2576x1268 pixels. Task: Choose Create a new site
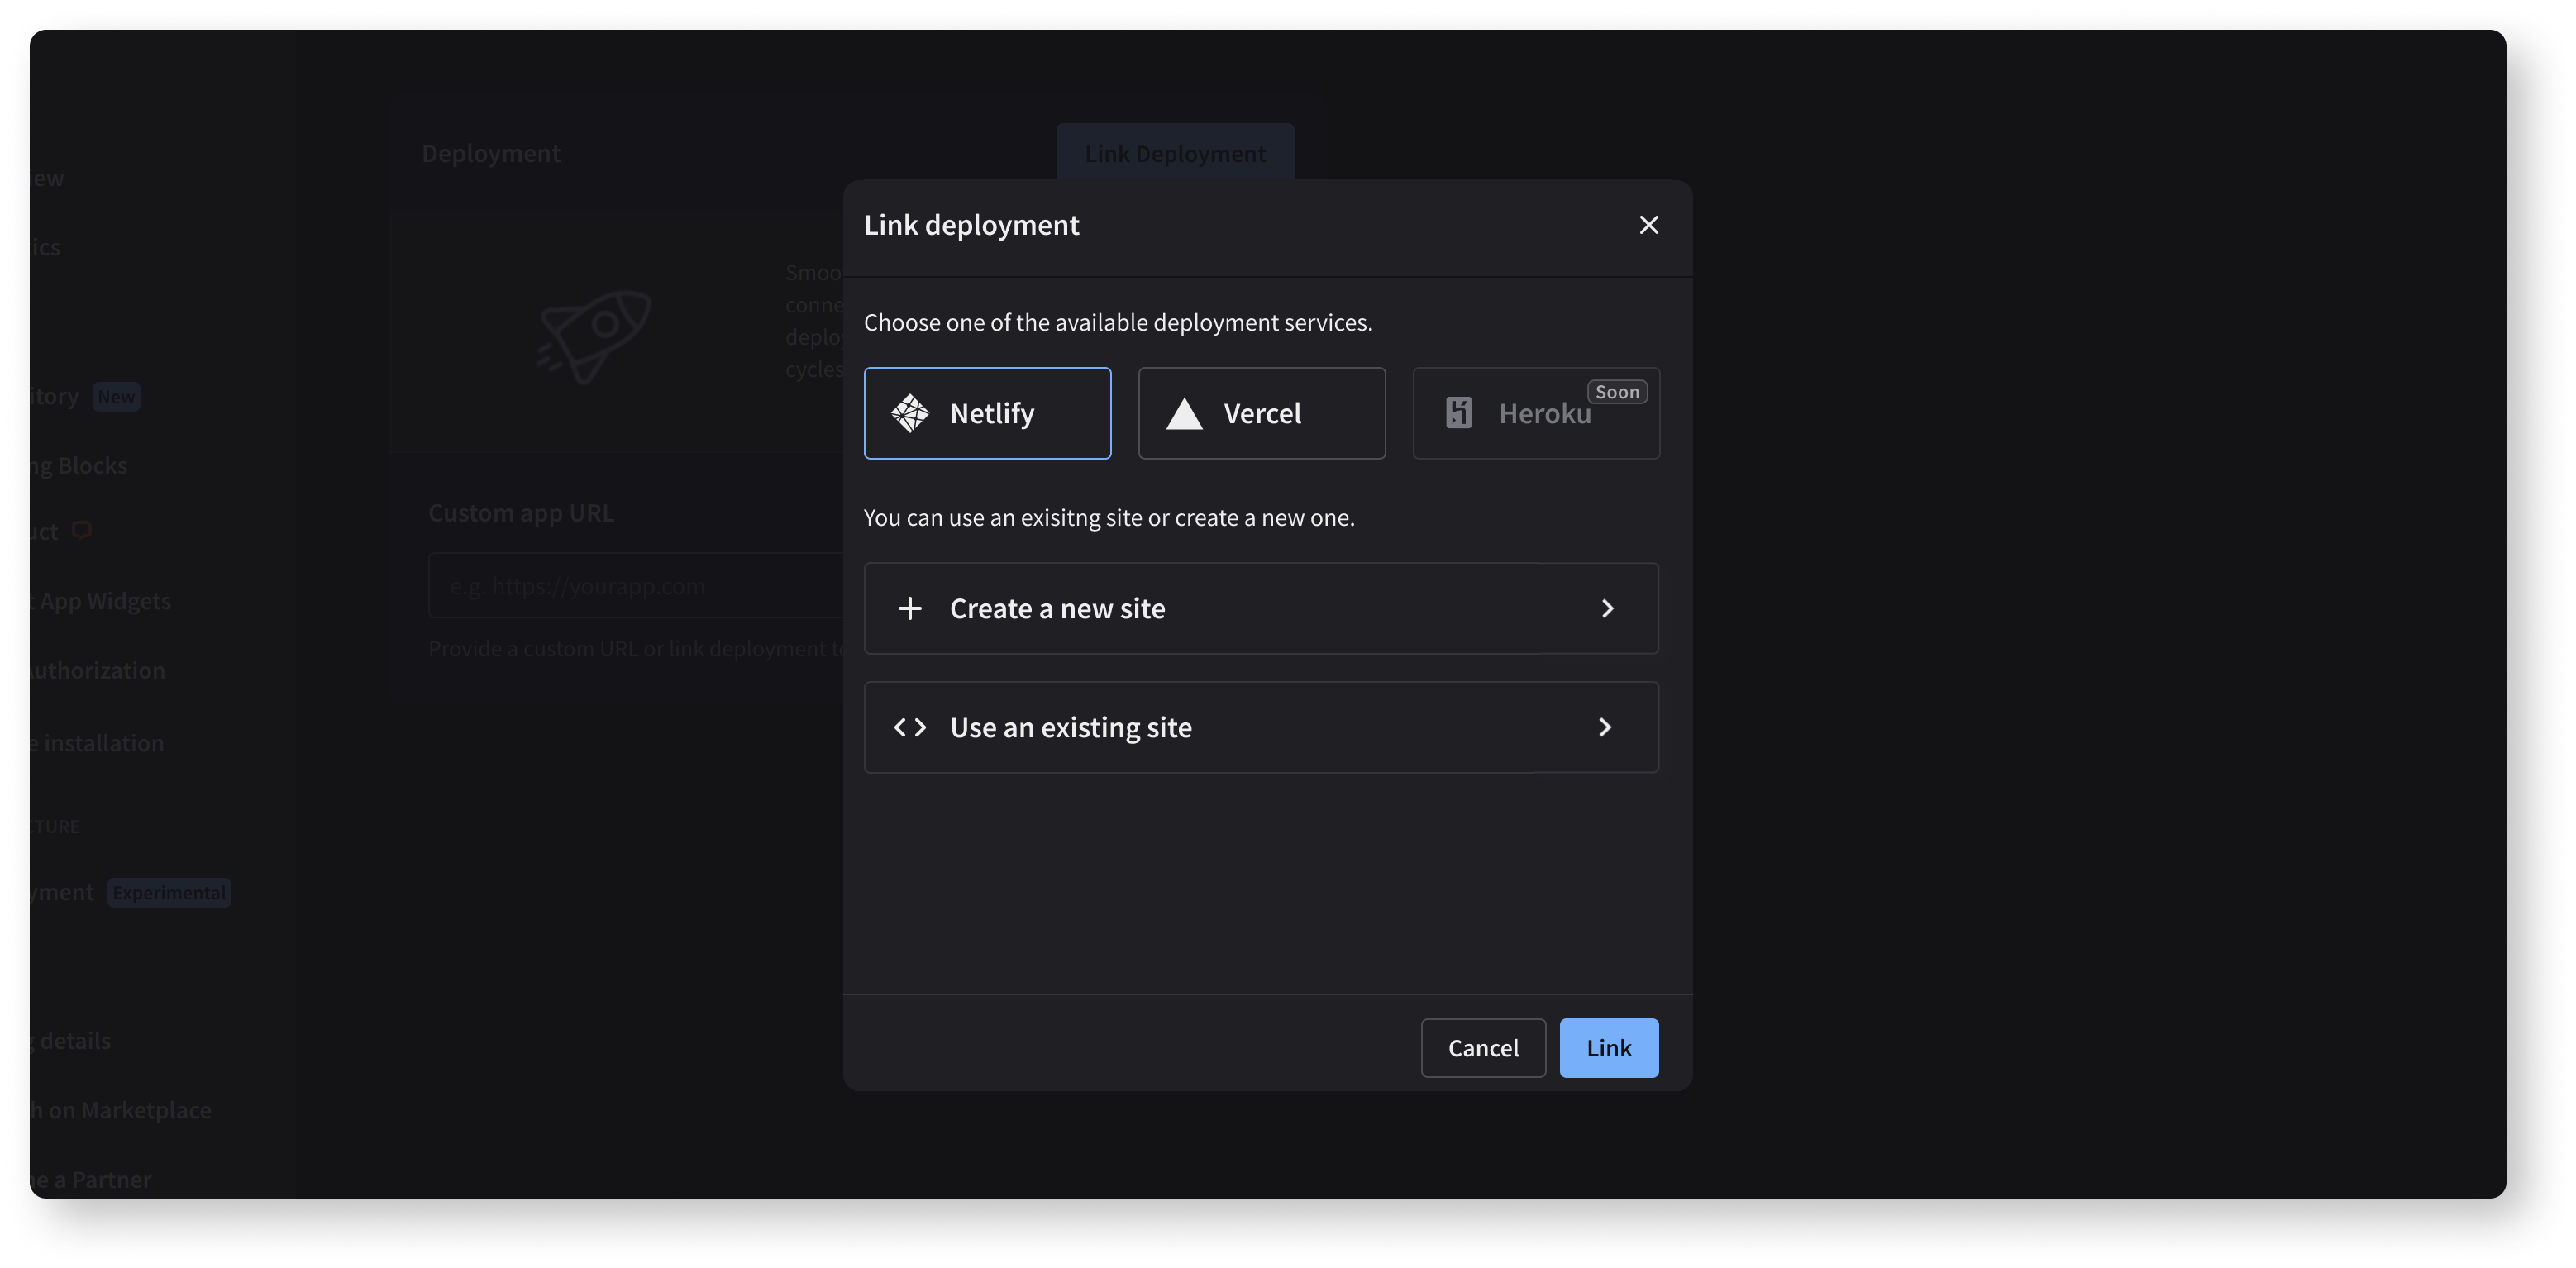coord(1261,608)
